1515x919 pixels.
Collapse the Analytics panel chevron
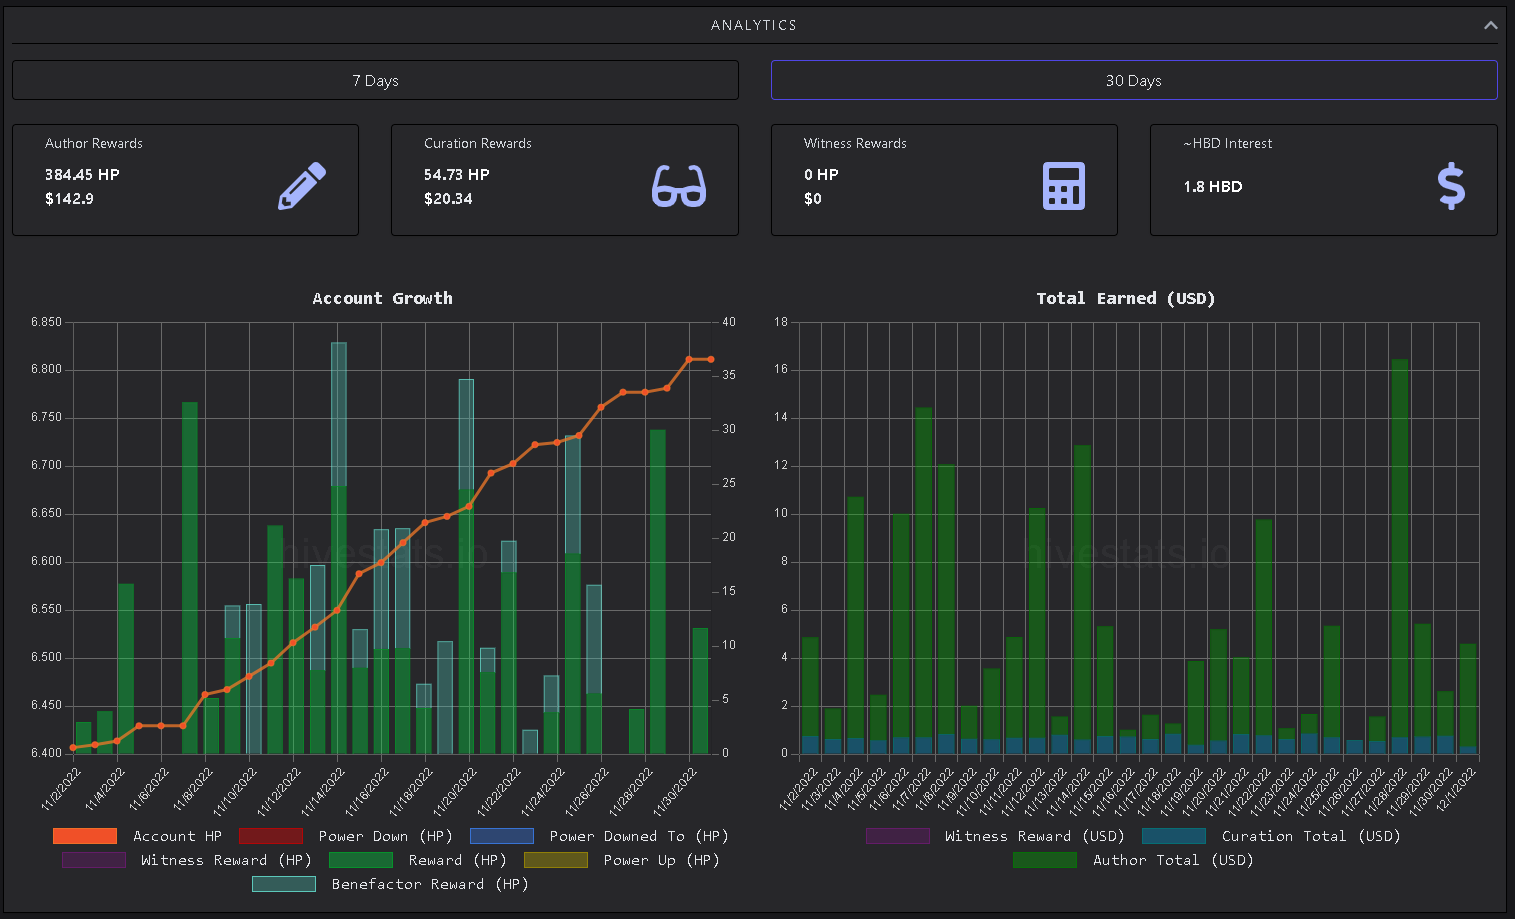point(1490,25)
